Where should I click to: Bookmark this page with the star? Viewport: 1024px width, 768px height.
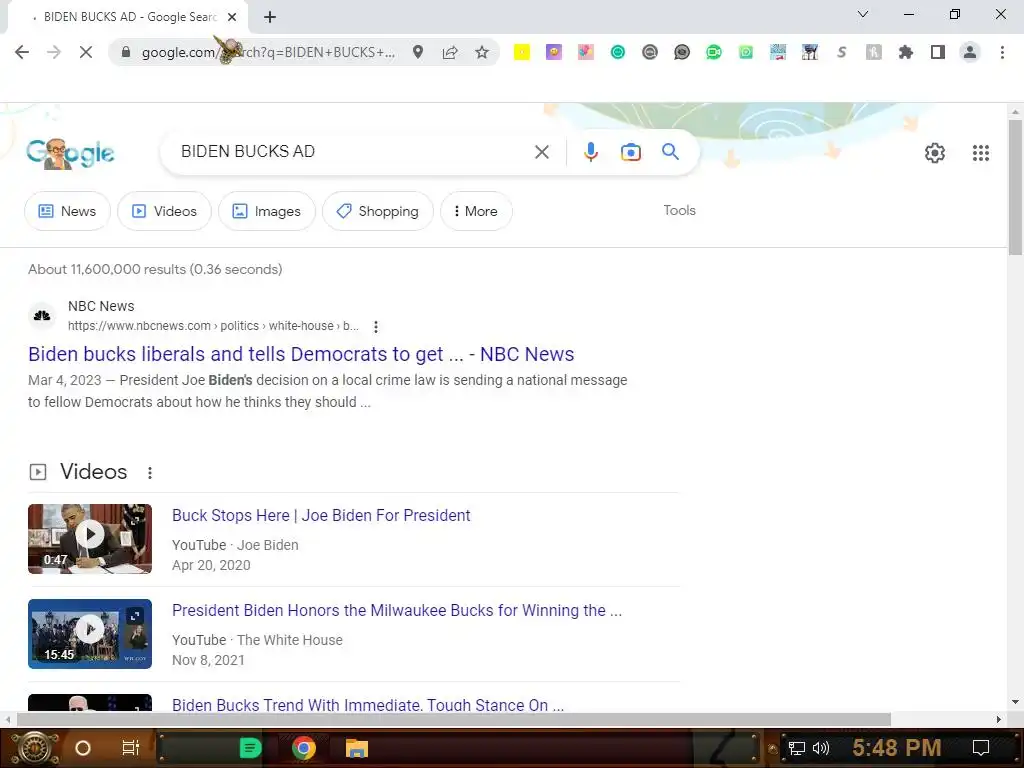coord(482,52)
